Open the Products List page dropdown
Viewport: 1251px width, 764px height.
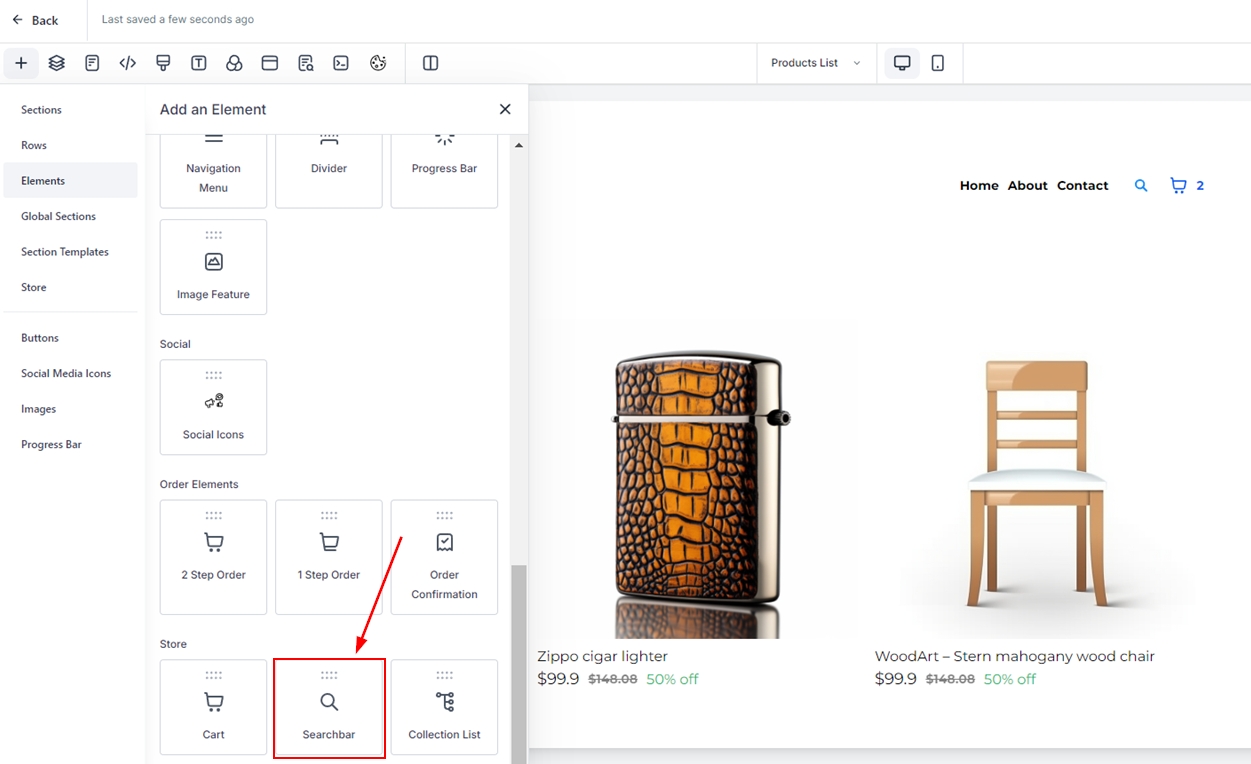[x=815, y=63]
